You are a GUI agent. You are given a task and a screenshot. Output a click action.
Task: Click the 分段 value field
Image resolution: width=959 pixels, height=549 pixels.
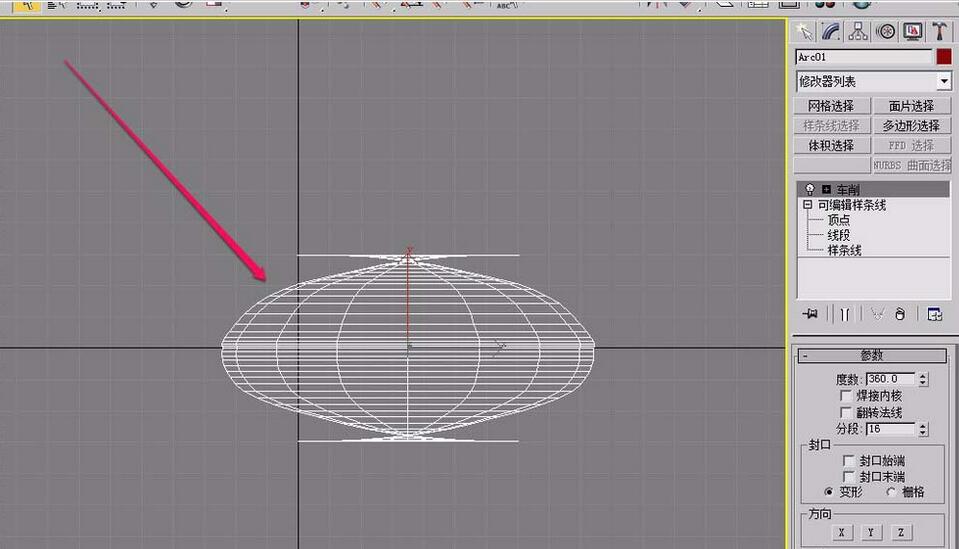890,429
